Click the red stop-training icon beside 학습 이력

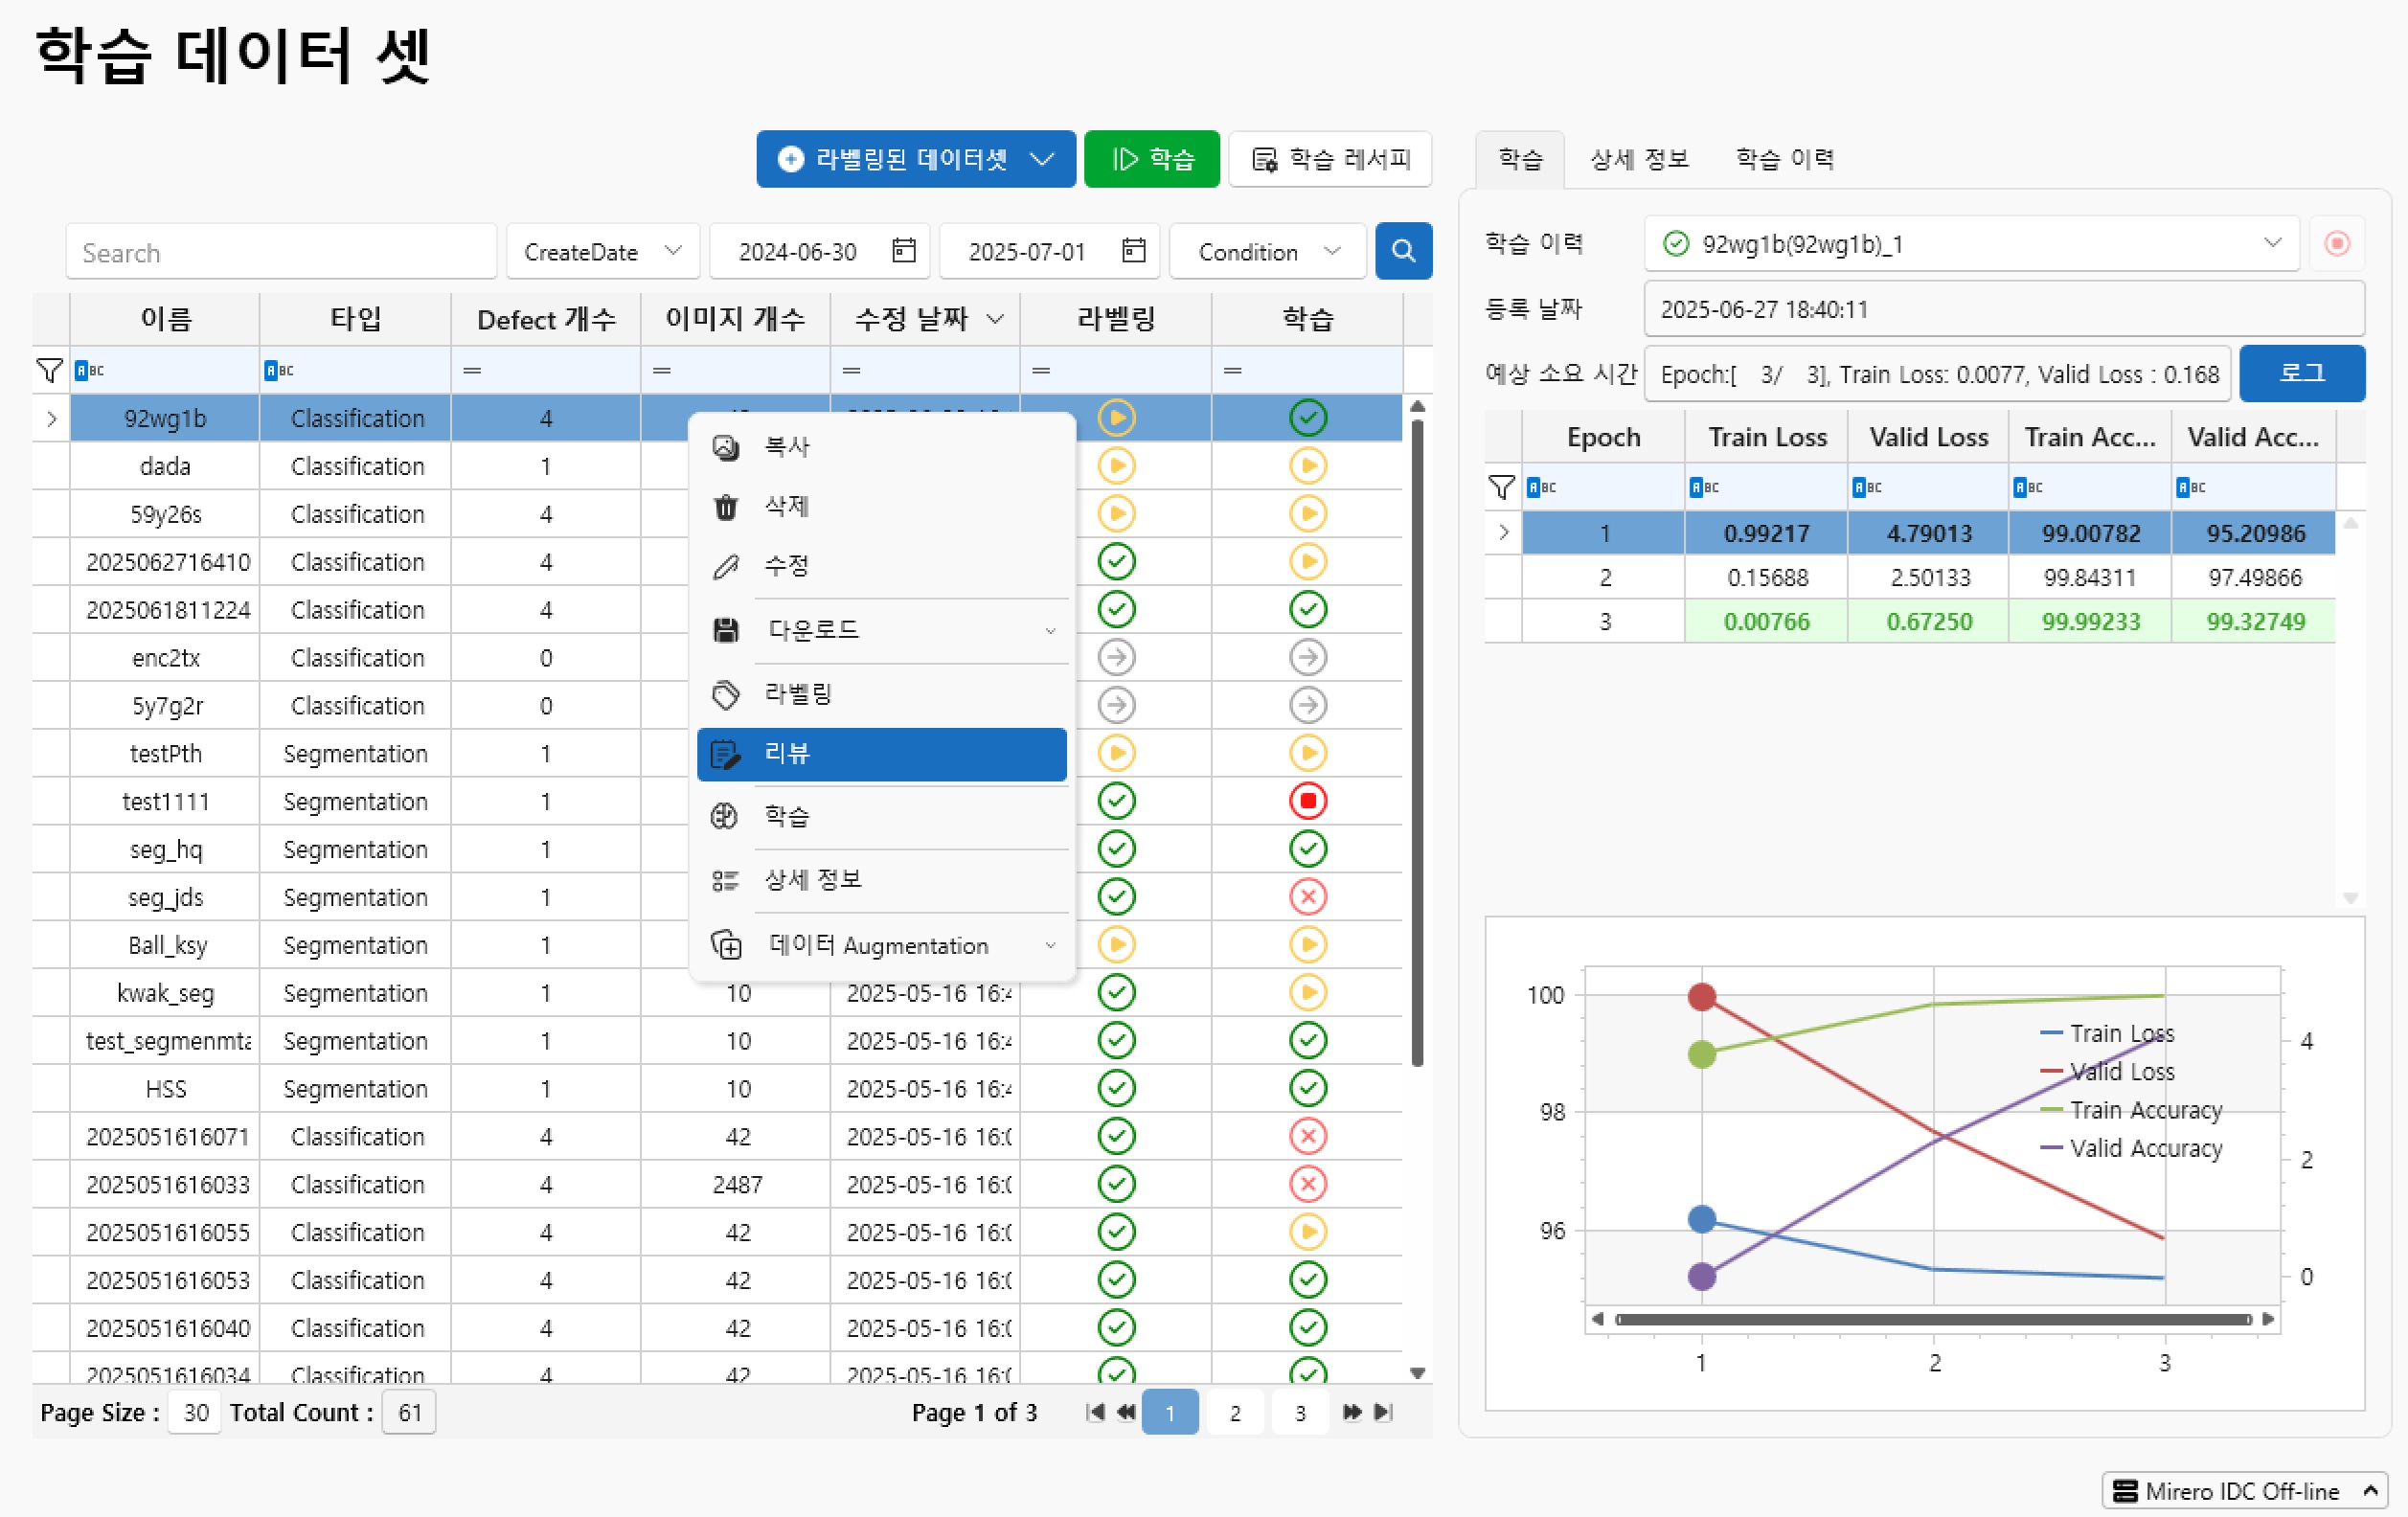pyautogui.click(x=2337, y=244)
